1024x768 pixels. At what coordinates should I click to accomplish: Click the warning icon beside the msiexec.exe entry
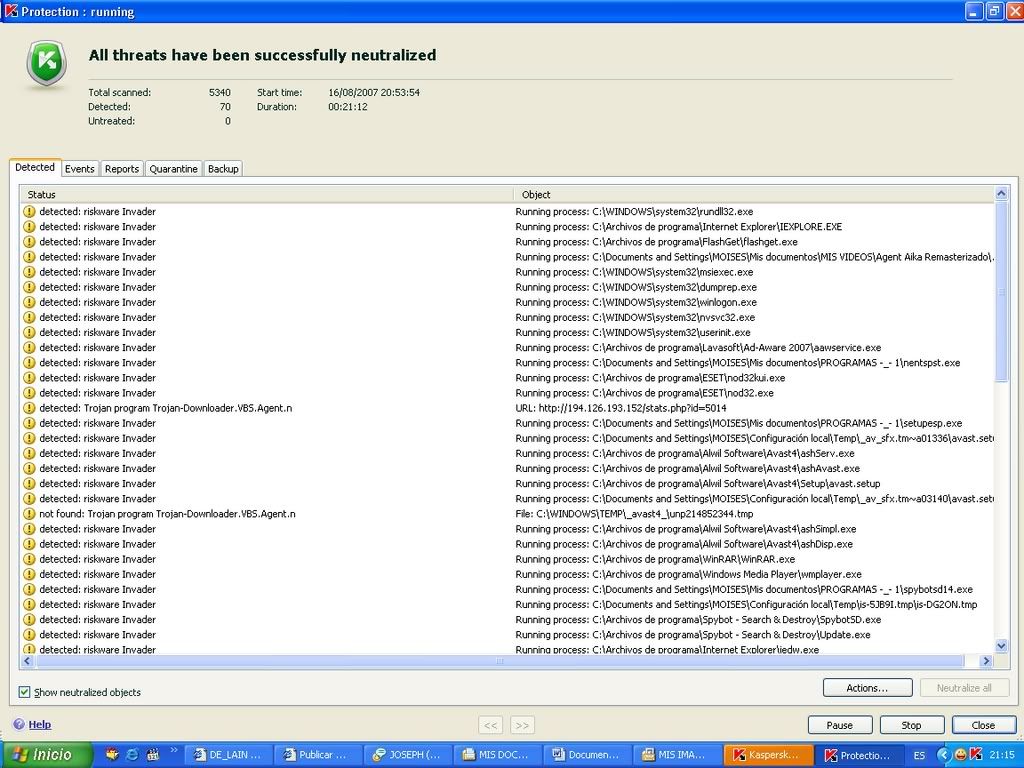click(x=29, y=272)
